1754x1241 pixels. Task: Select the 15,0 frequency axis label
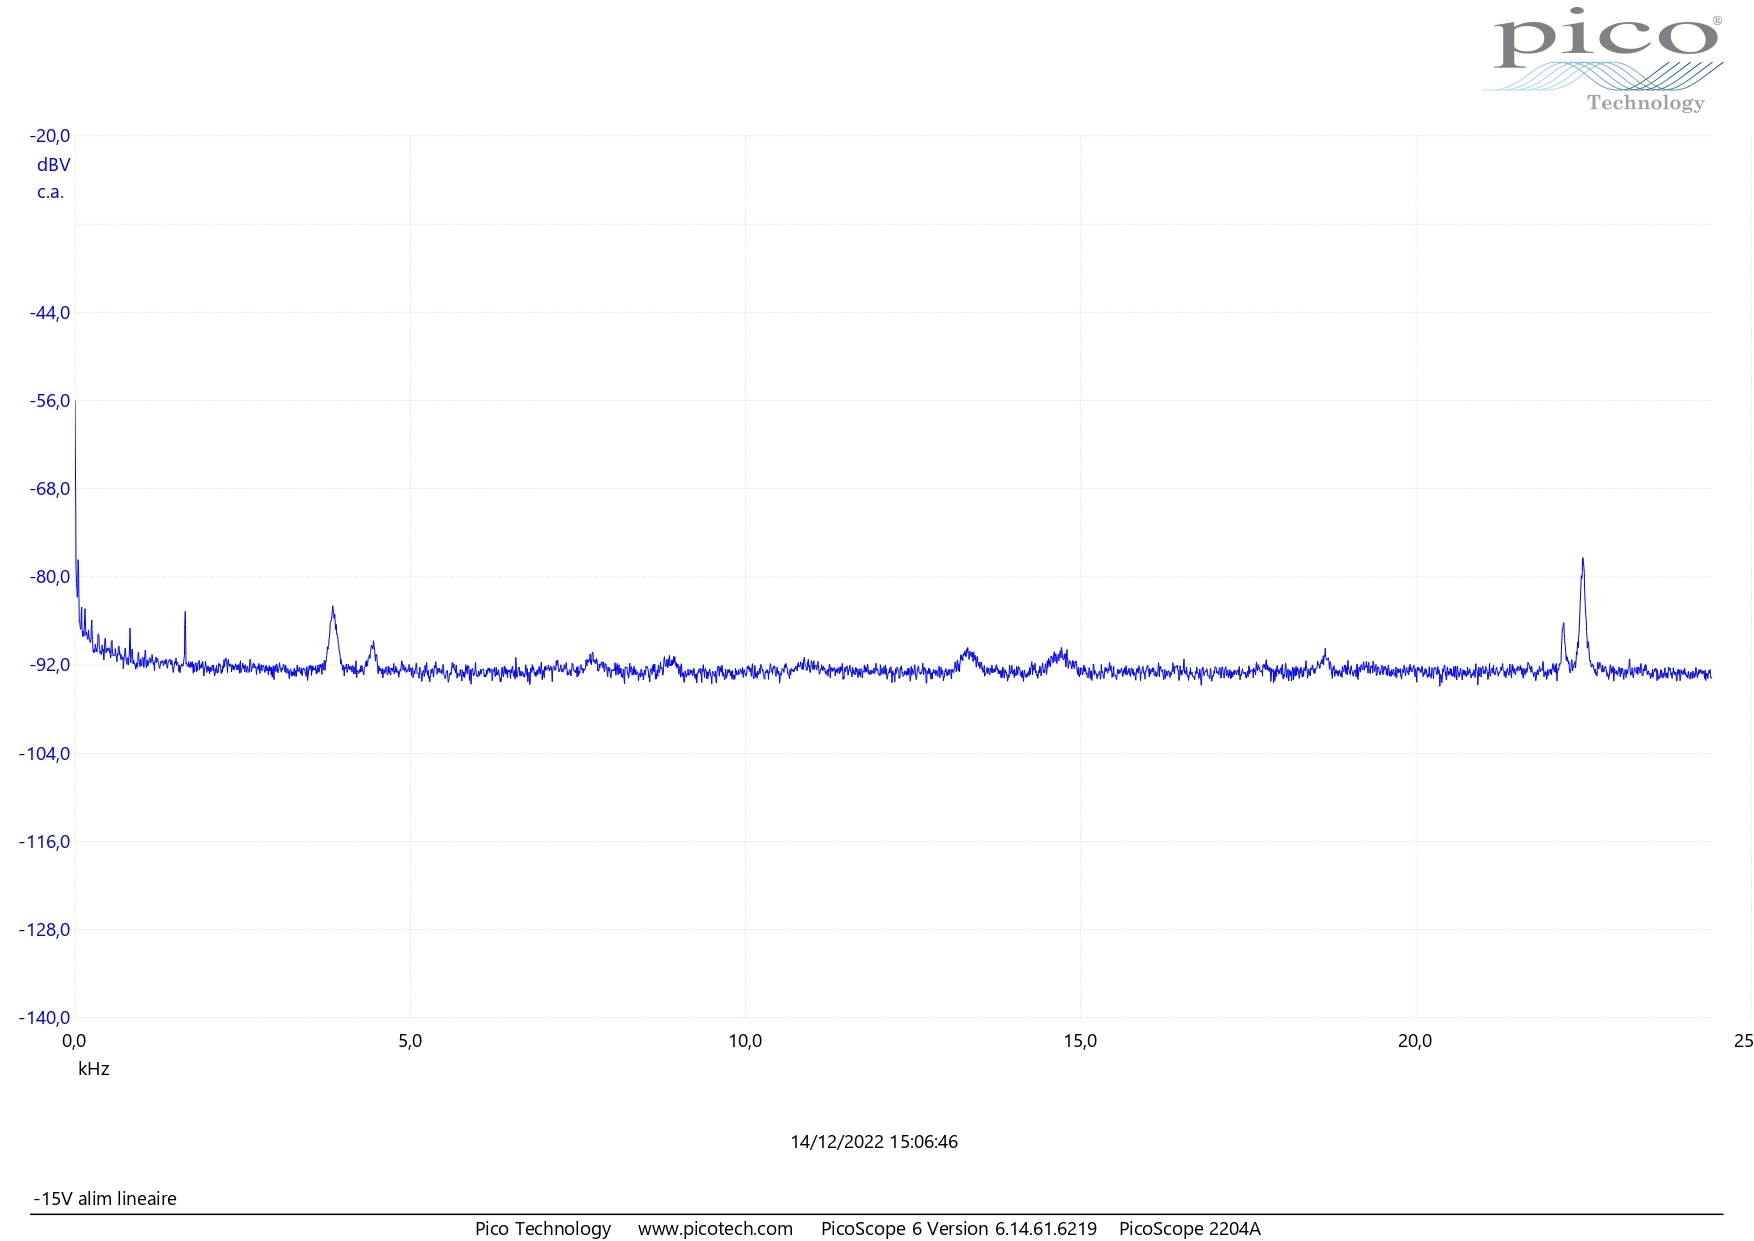(1080, 1041)
